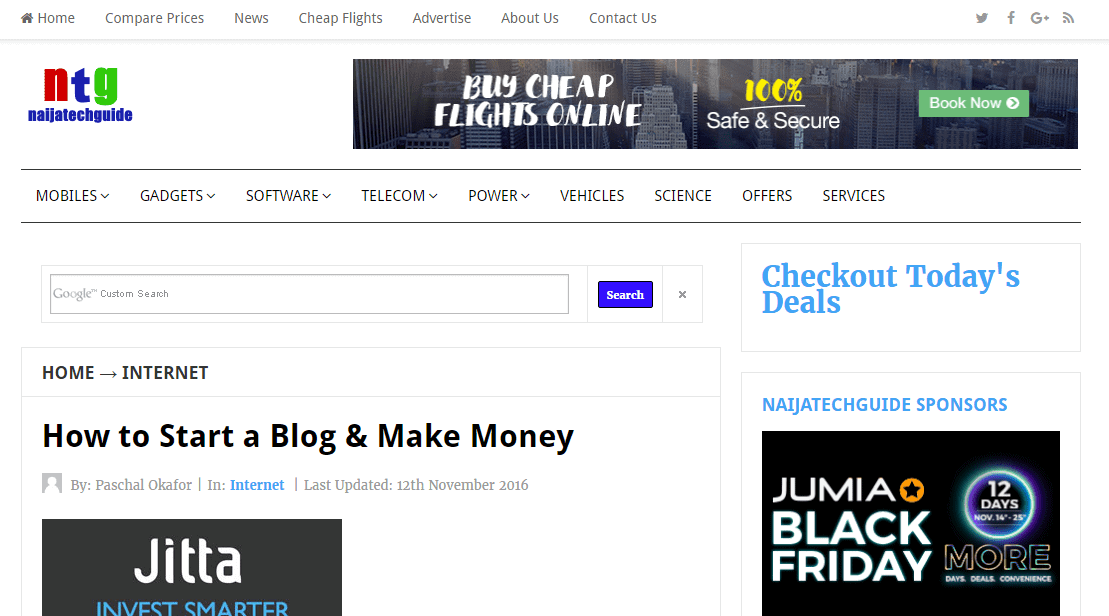Open the SERVICES category
Screen dimensions: 1109x616
(853, 196)
